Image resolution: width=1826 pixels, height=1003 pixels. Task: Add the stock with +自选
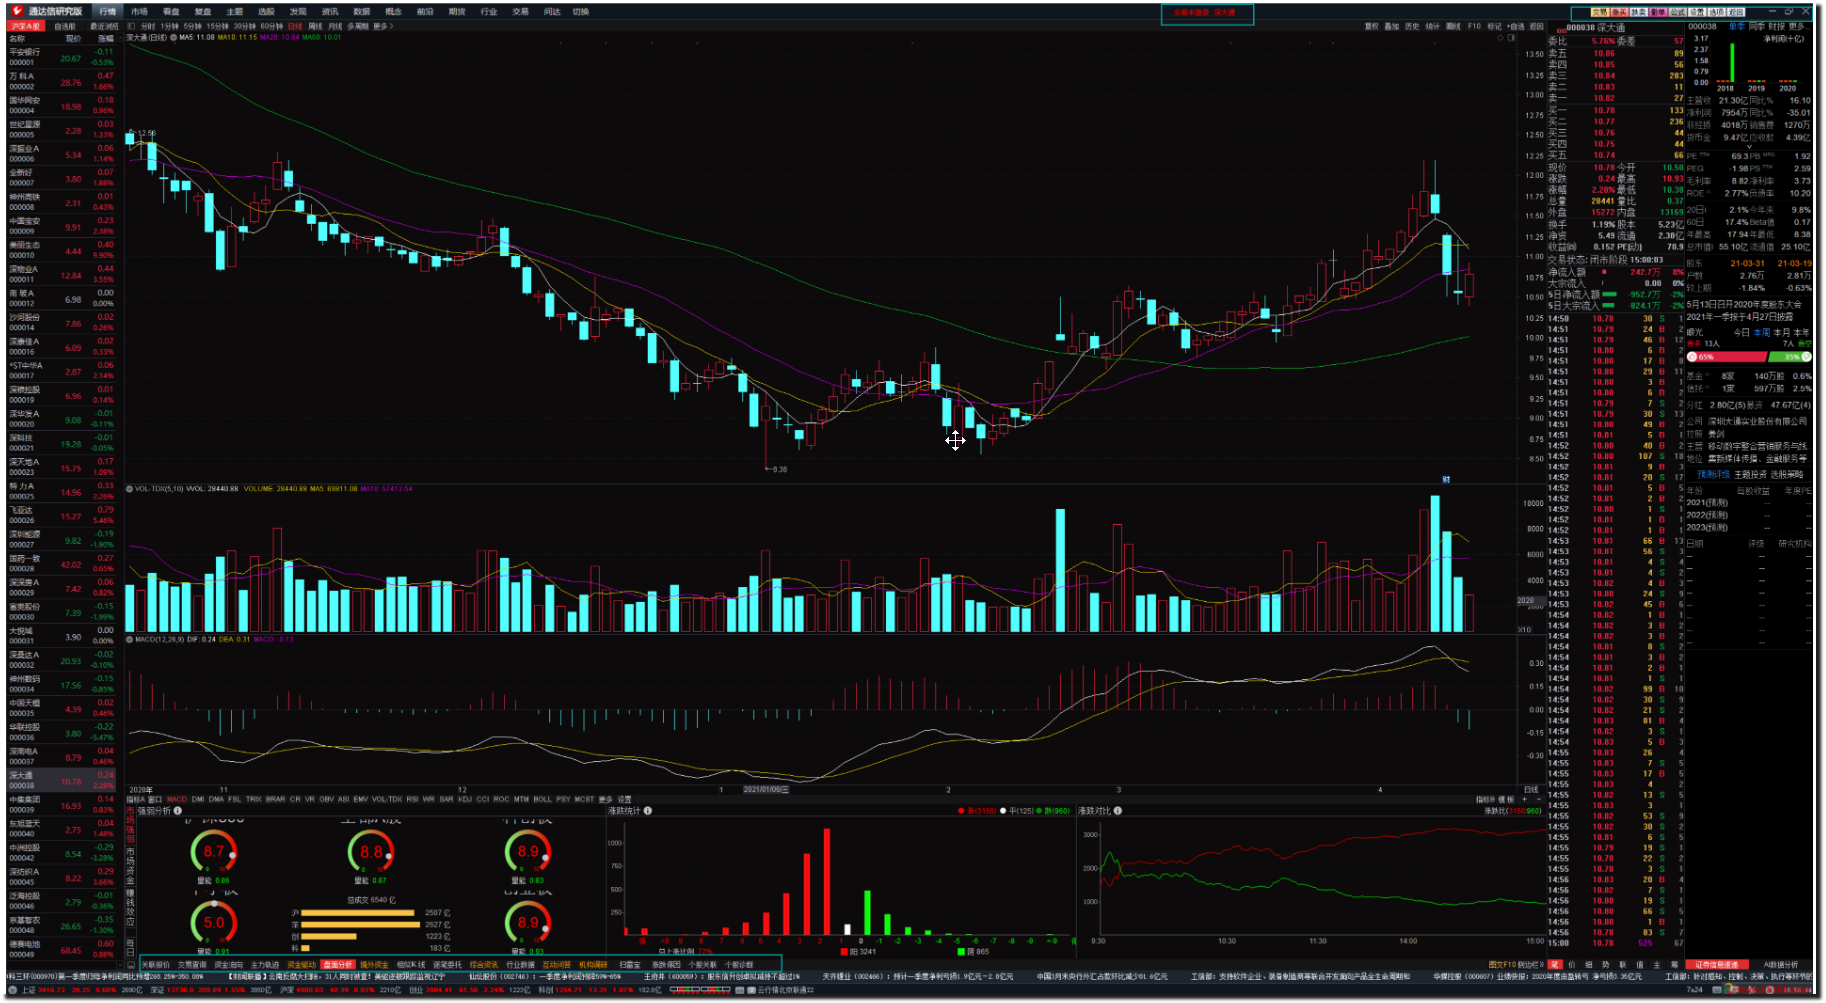[x=1516, y=26]
